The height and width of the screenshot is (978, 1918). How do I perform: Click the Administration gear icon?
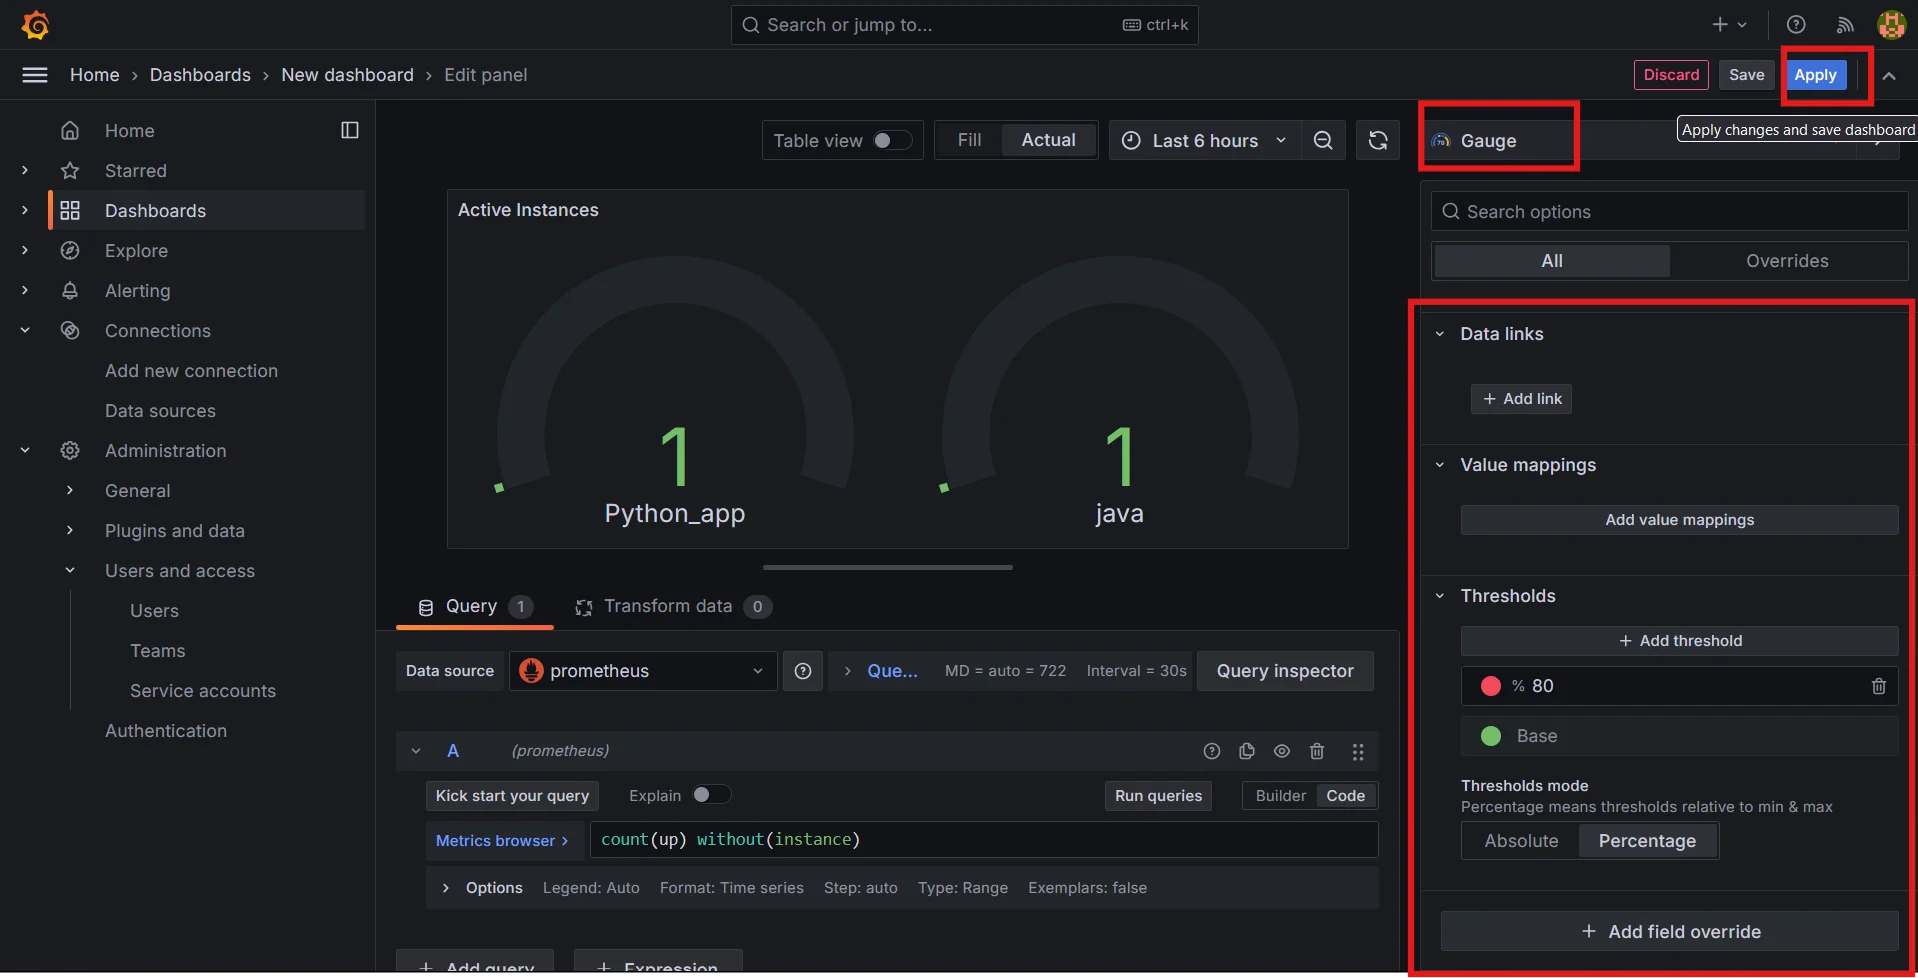pyautogui.click(x=70, y=451)
